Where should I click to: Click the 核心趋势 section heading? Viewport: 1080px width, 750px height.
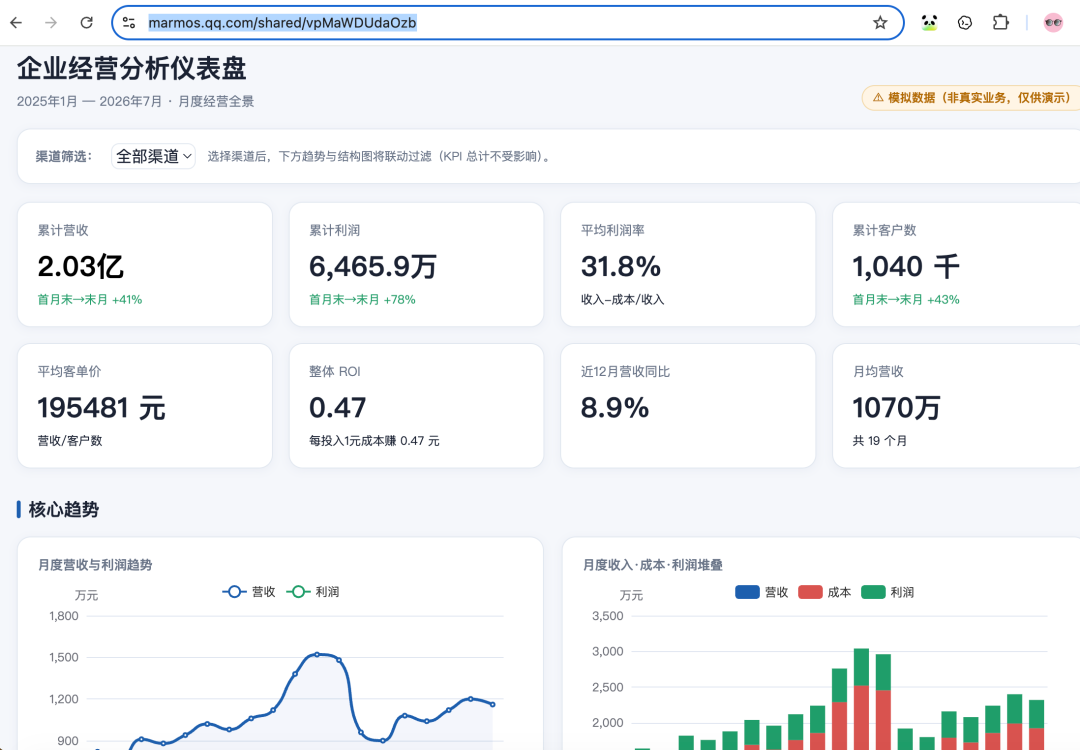click(63, 510)
